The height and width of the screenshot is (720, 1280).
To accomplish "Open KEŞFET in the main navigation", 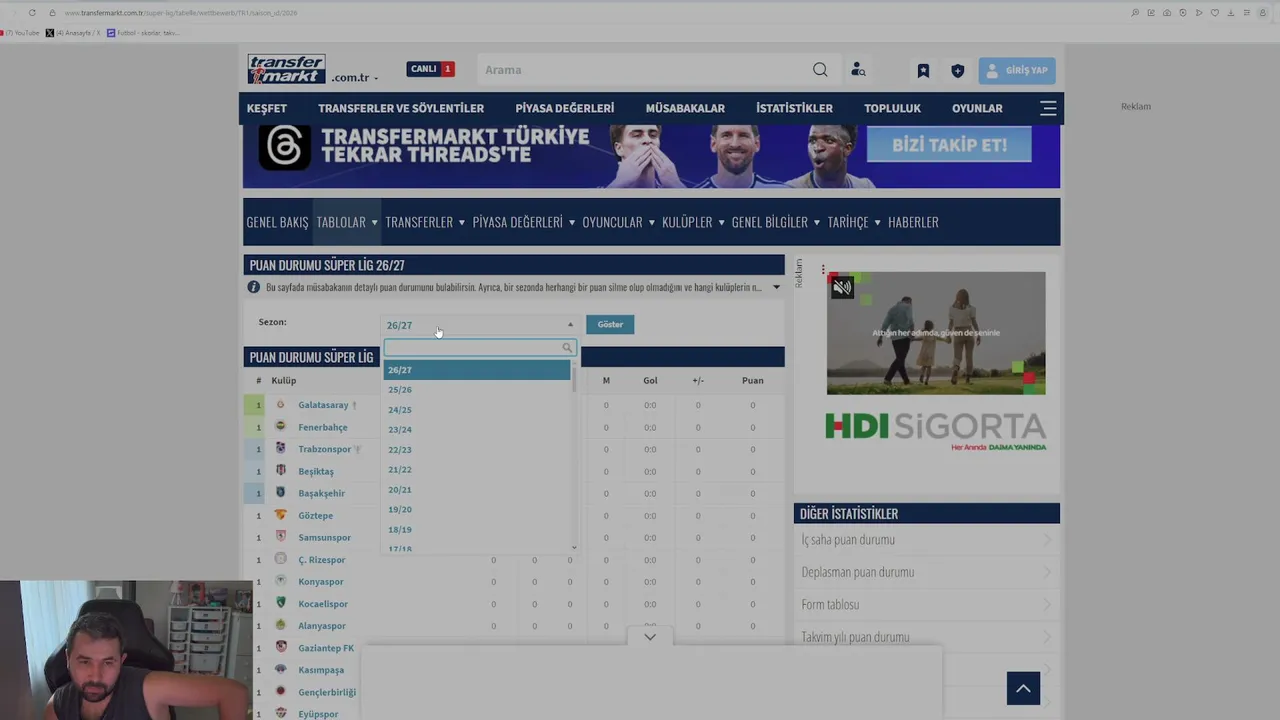I will click(267, 108).
